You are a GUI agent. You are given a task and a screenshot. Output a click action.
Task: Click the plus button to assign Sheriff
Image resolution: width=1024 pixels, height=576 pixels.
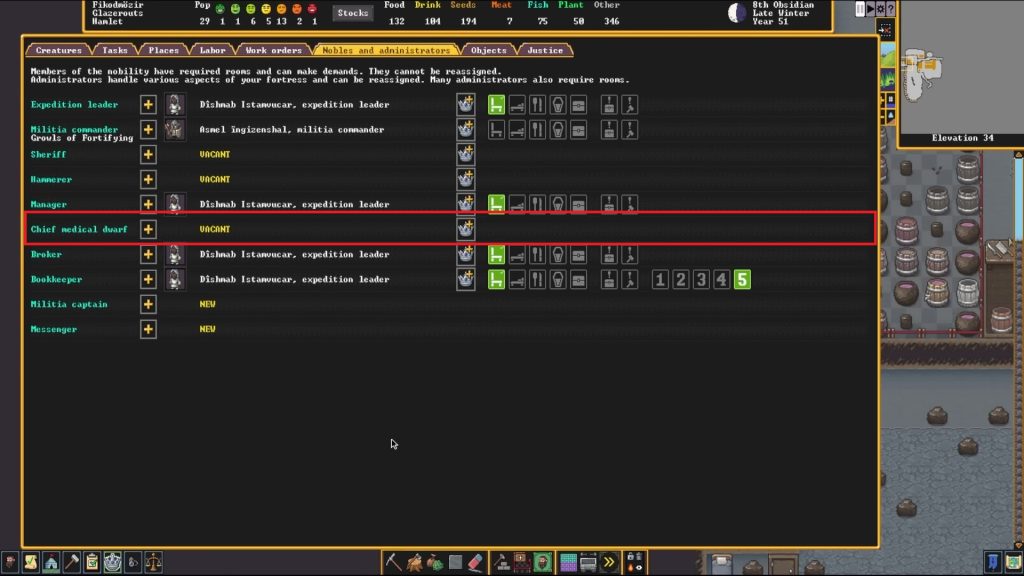coord(148,154)
